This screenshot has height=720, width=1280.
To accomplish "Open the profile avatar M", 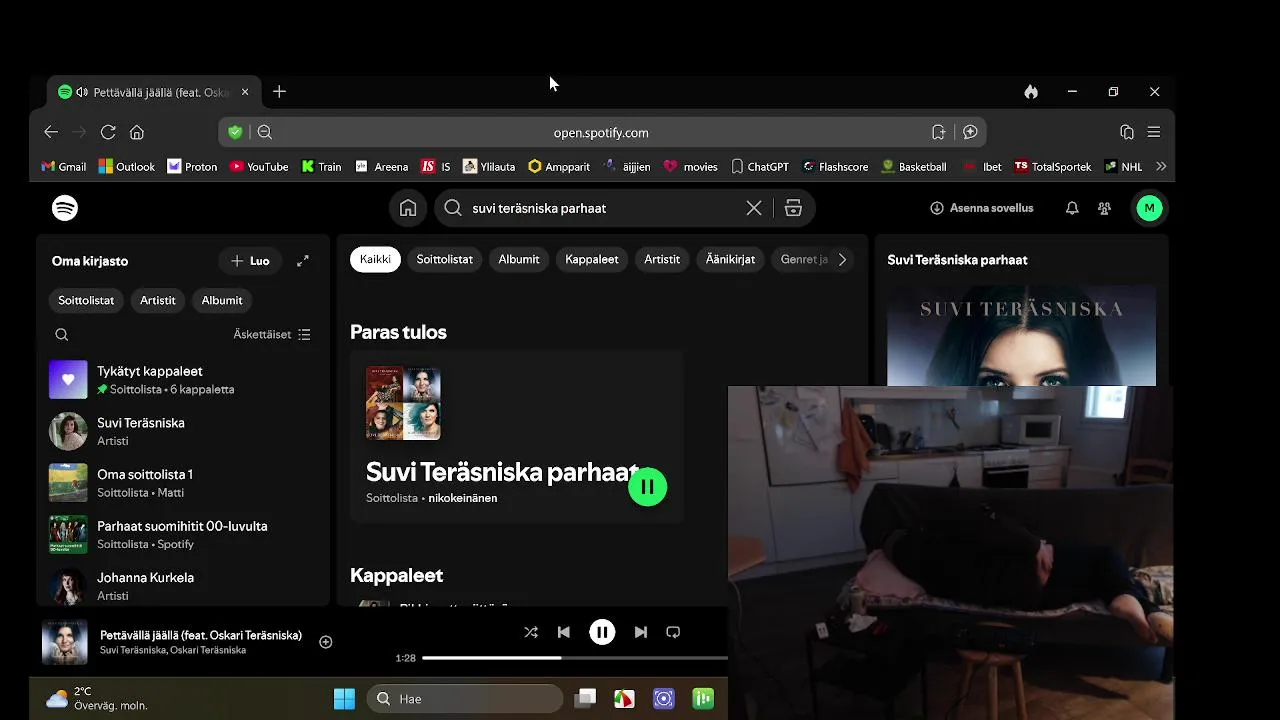I will [1149, 208].
